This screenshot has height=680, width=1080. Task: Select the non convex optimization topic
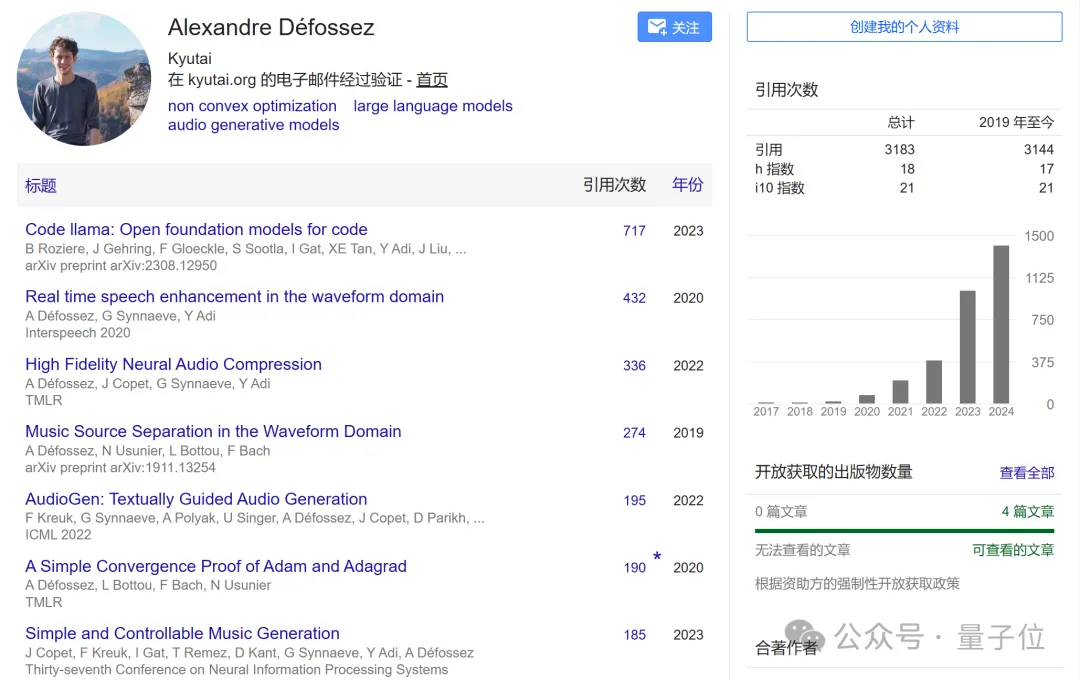(x=252, y=106)
